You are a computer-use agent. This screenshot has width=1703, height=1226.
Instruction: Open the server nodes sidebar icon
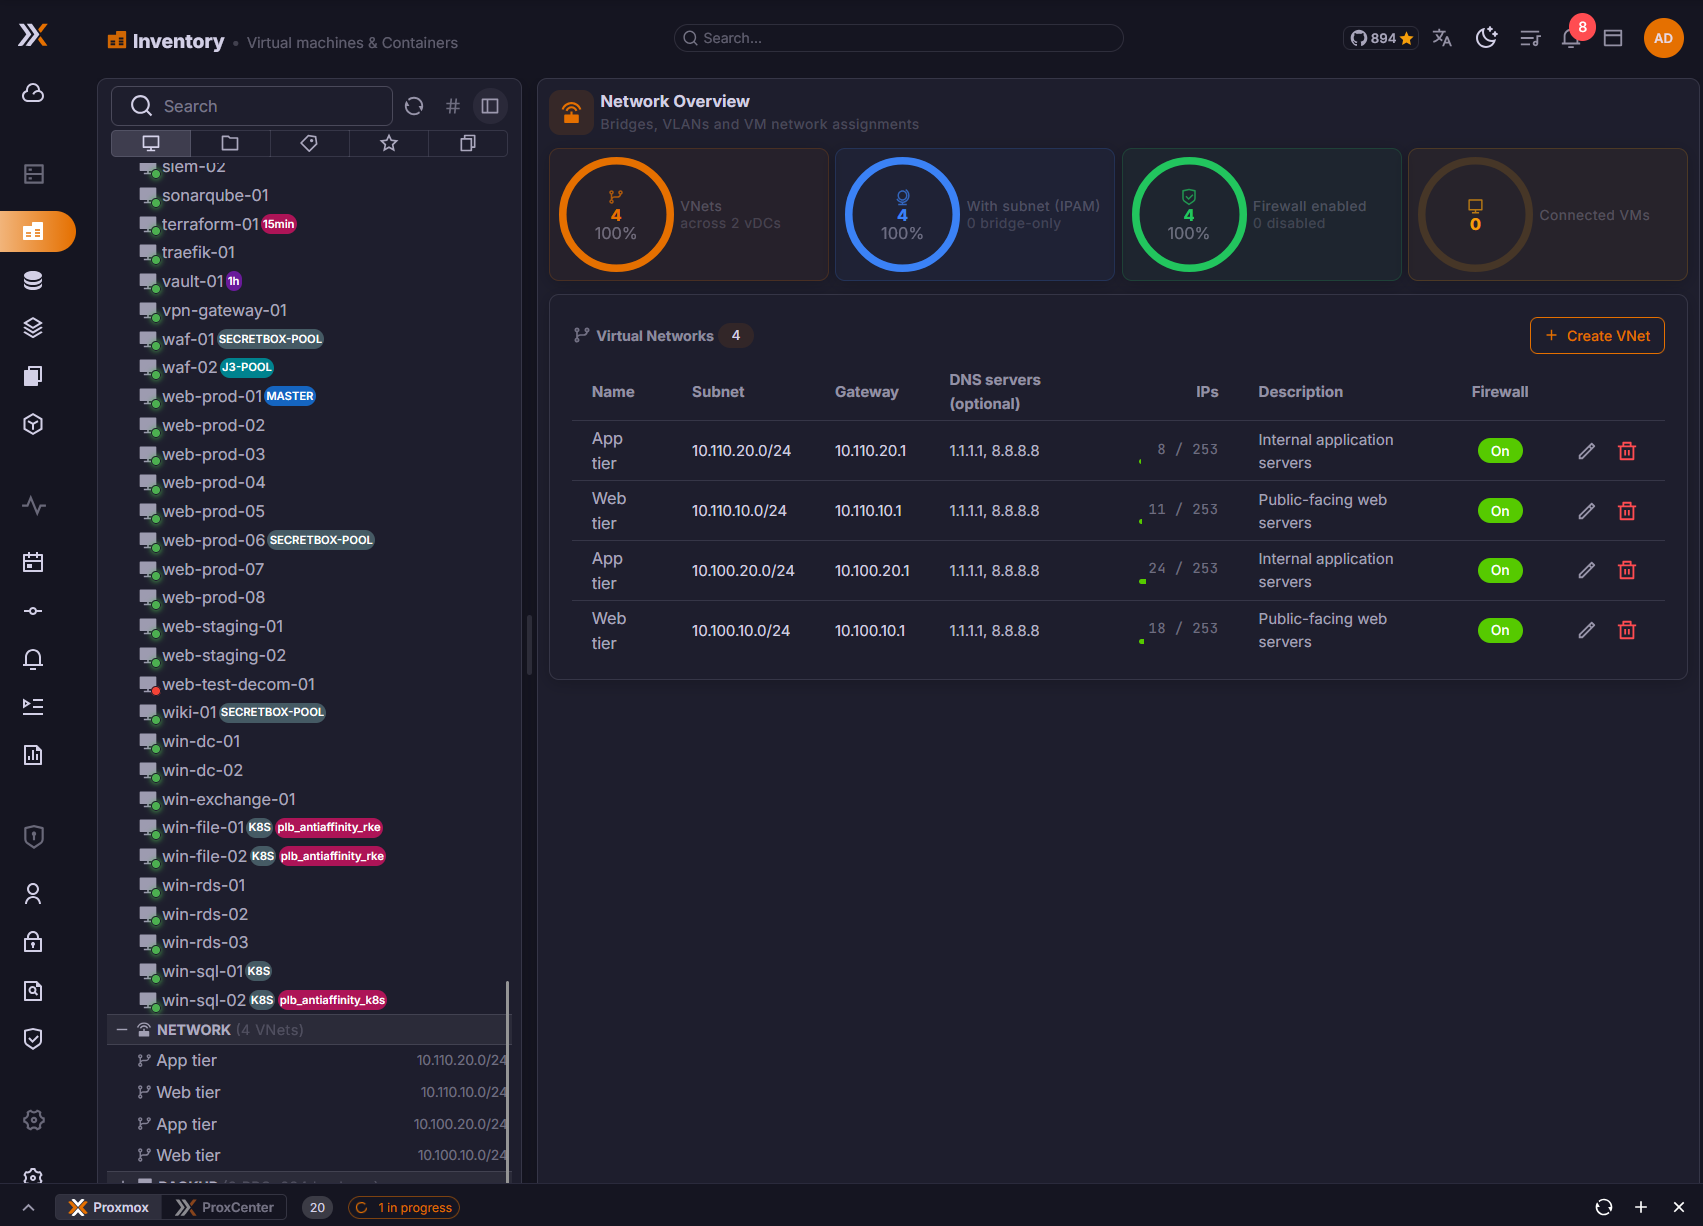[33, 174]
